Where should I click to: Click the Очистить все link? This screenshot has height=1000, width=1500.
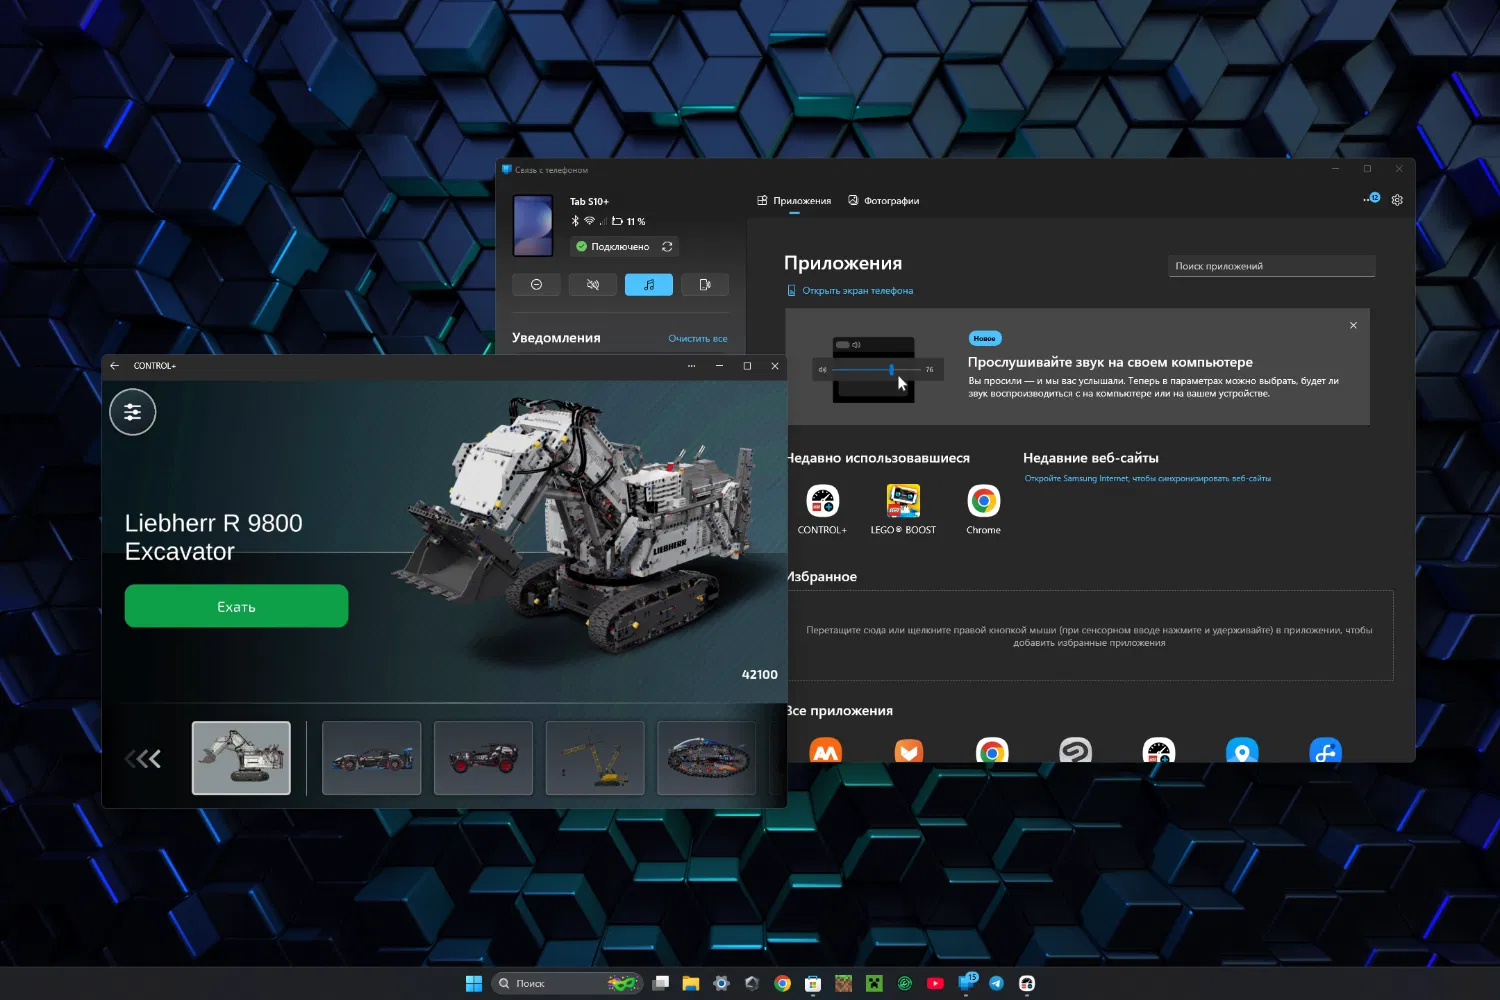point(698,339)
